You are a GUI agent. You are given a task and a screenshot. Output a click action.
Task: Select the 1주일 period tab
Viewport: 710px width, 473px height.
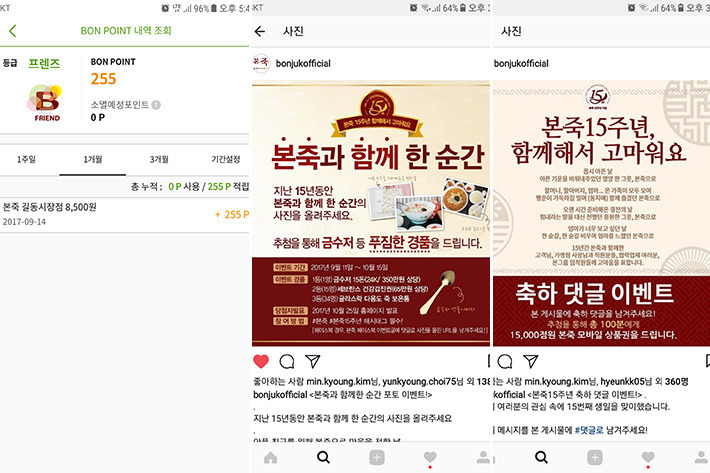click(x=26, y=159)
